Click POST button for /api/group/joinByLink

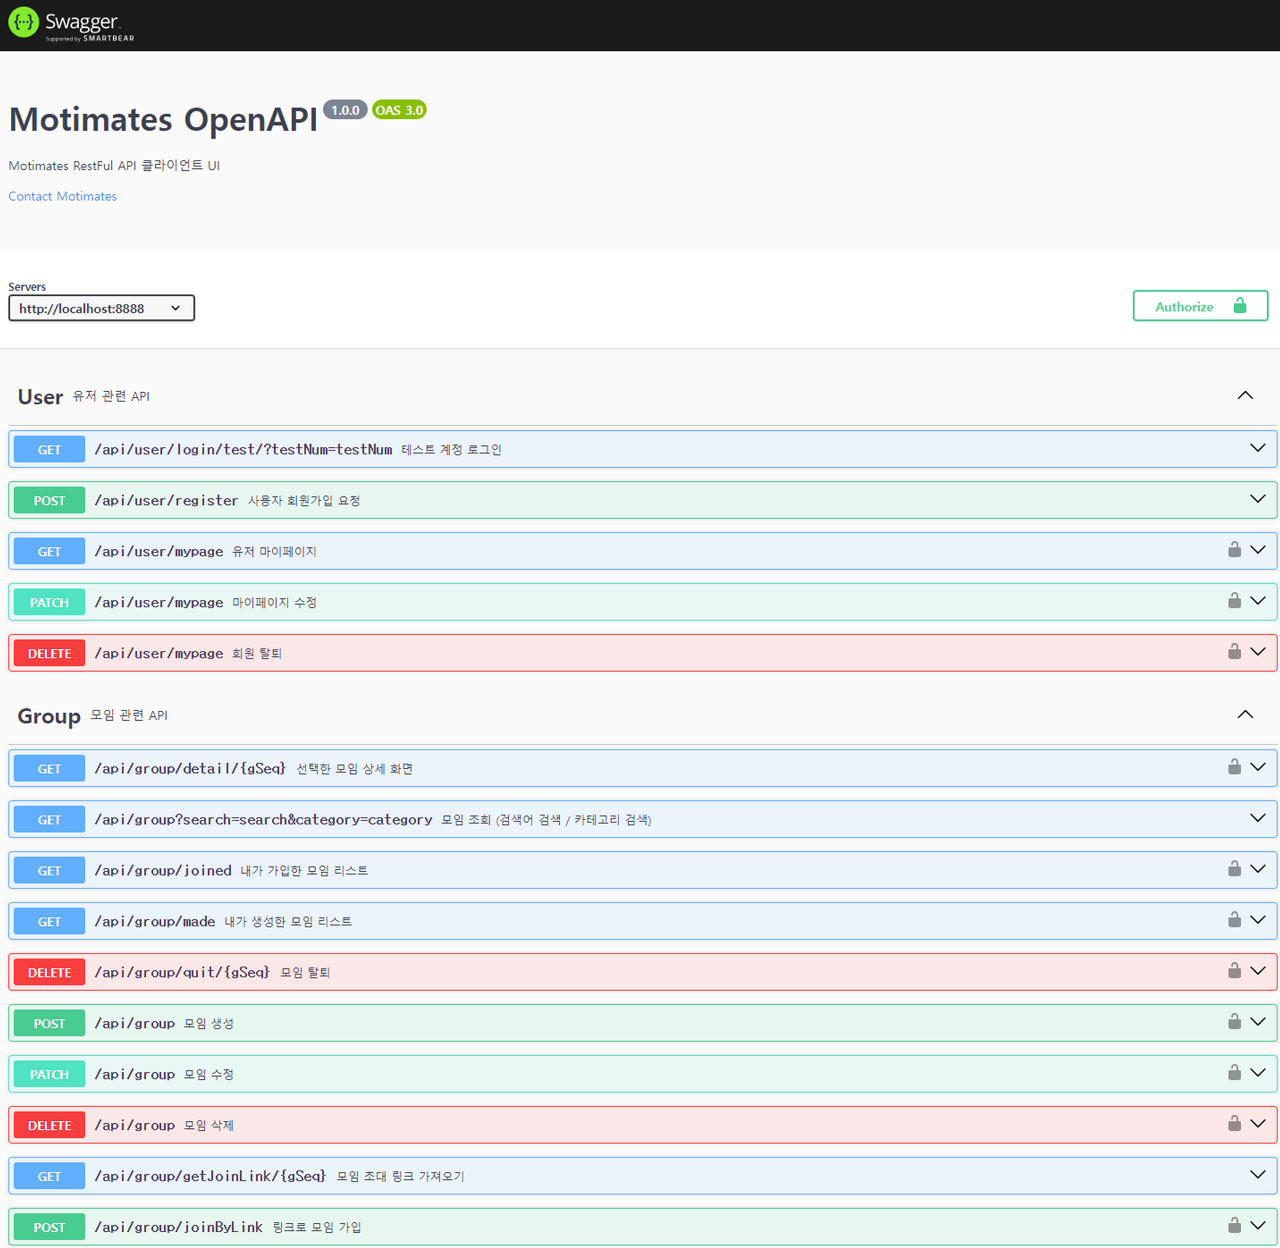[49, 1228]
